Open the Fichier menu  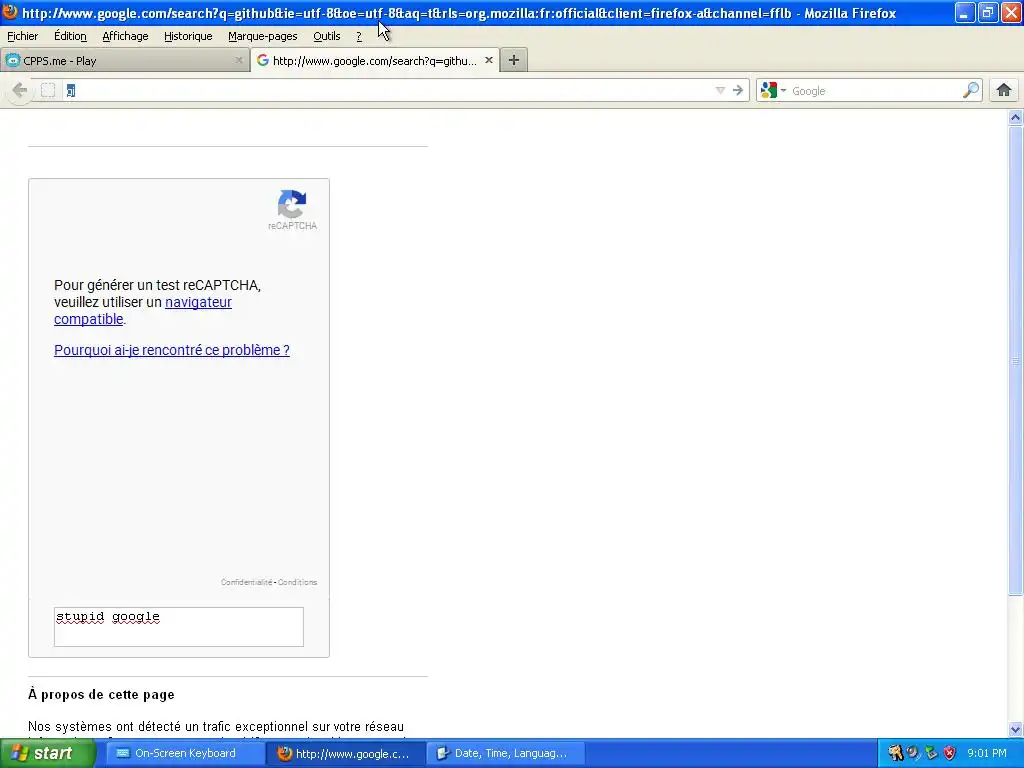[23, 36]
